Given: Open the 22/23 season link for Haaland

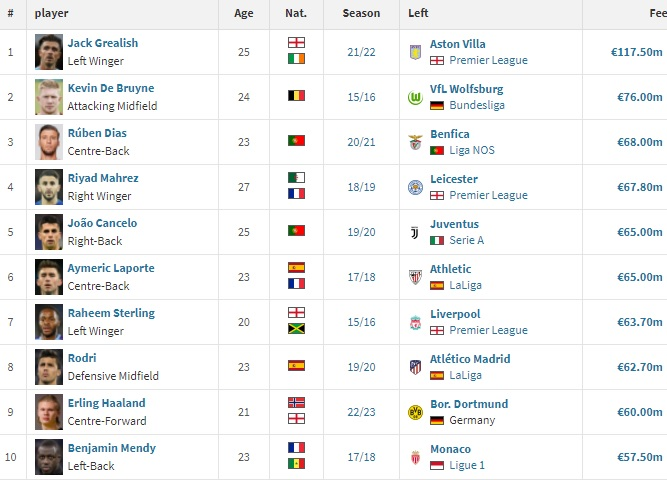Looking at the screenshot, I should click(361, 412).
